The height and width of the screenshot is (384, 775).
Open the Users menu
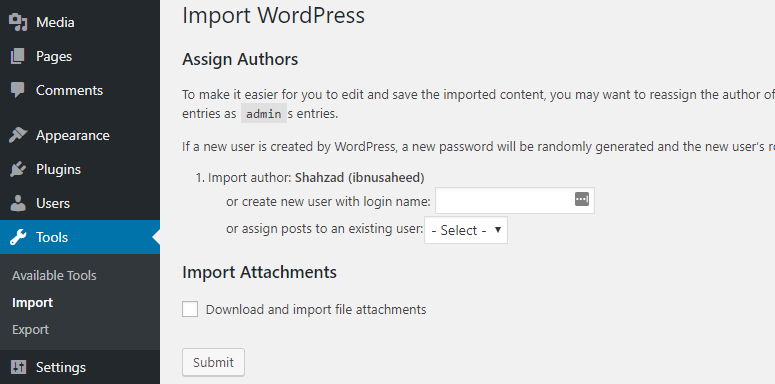80,203
